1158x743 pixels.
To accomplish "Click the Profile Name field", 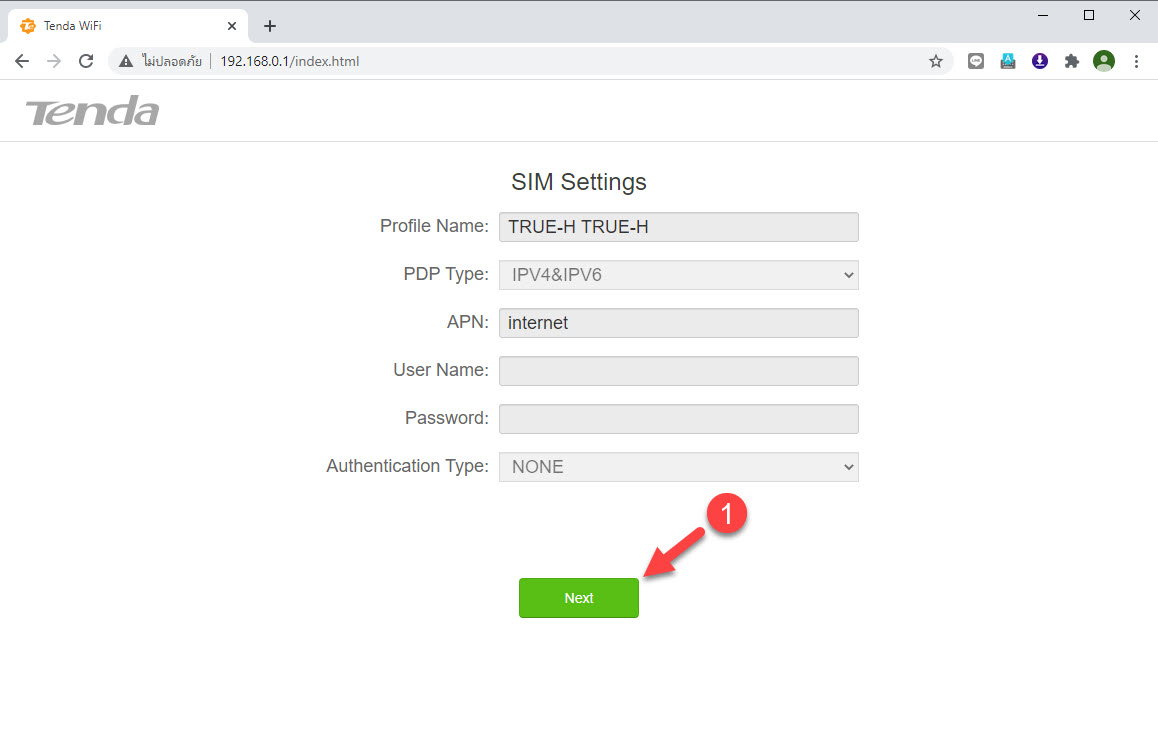I will (x=678, y=227).
